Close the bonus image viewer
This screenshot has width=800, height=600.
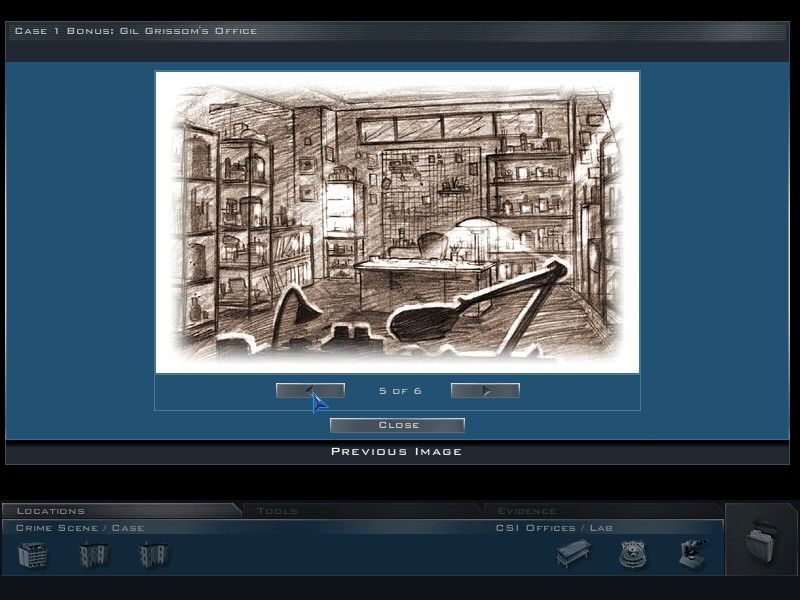pyautogui.click(x=397, y=425)
